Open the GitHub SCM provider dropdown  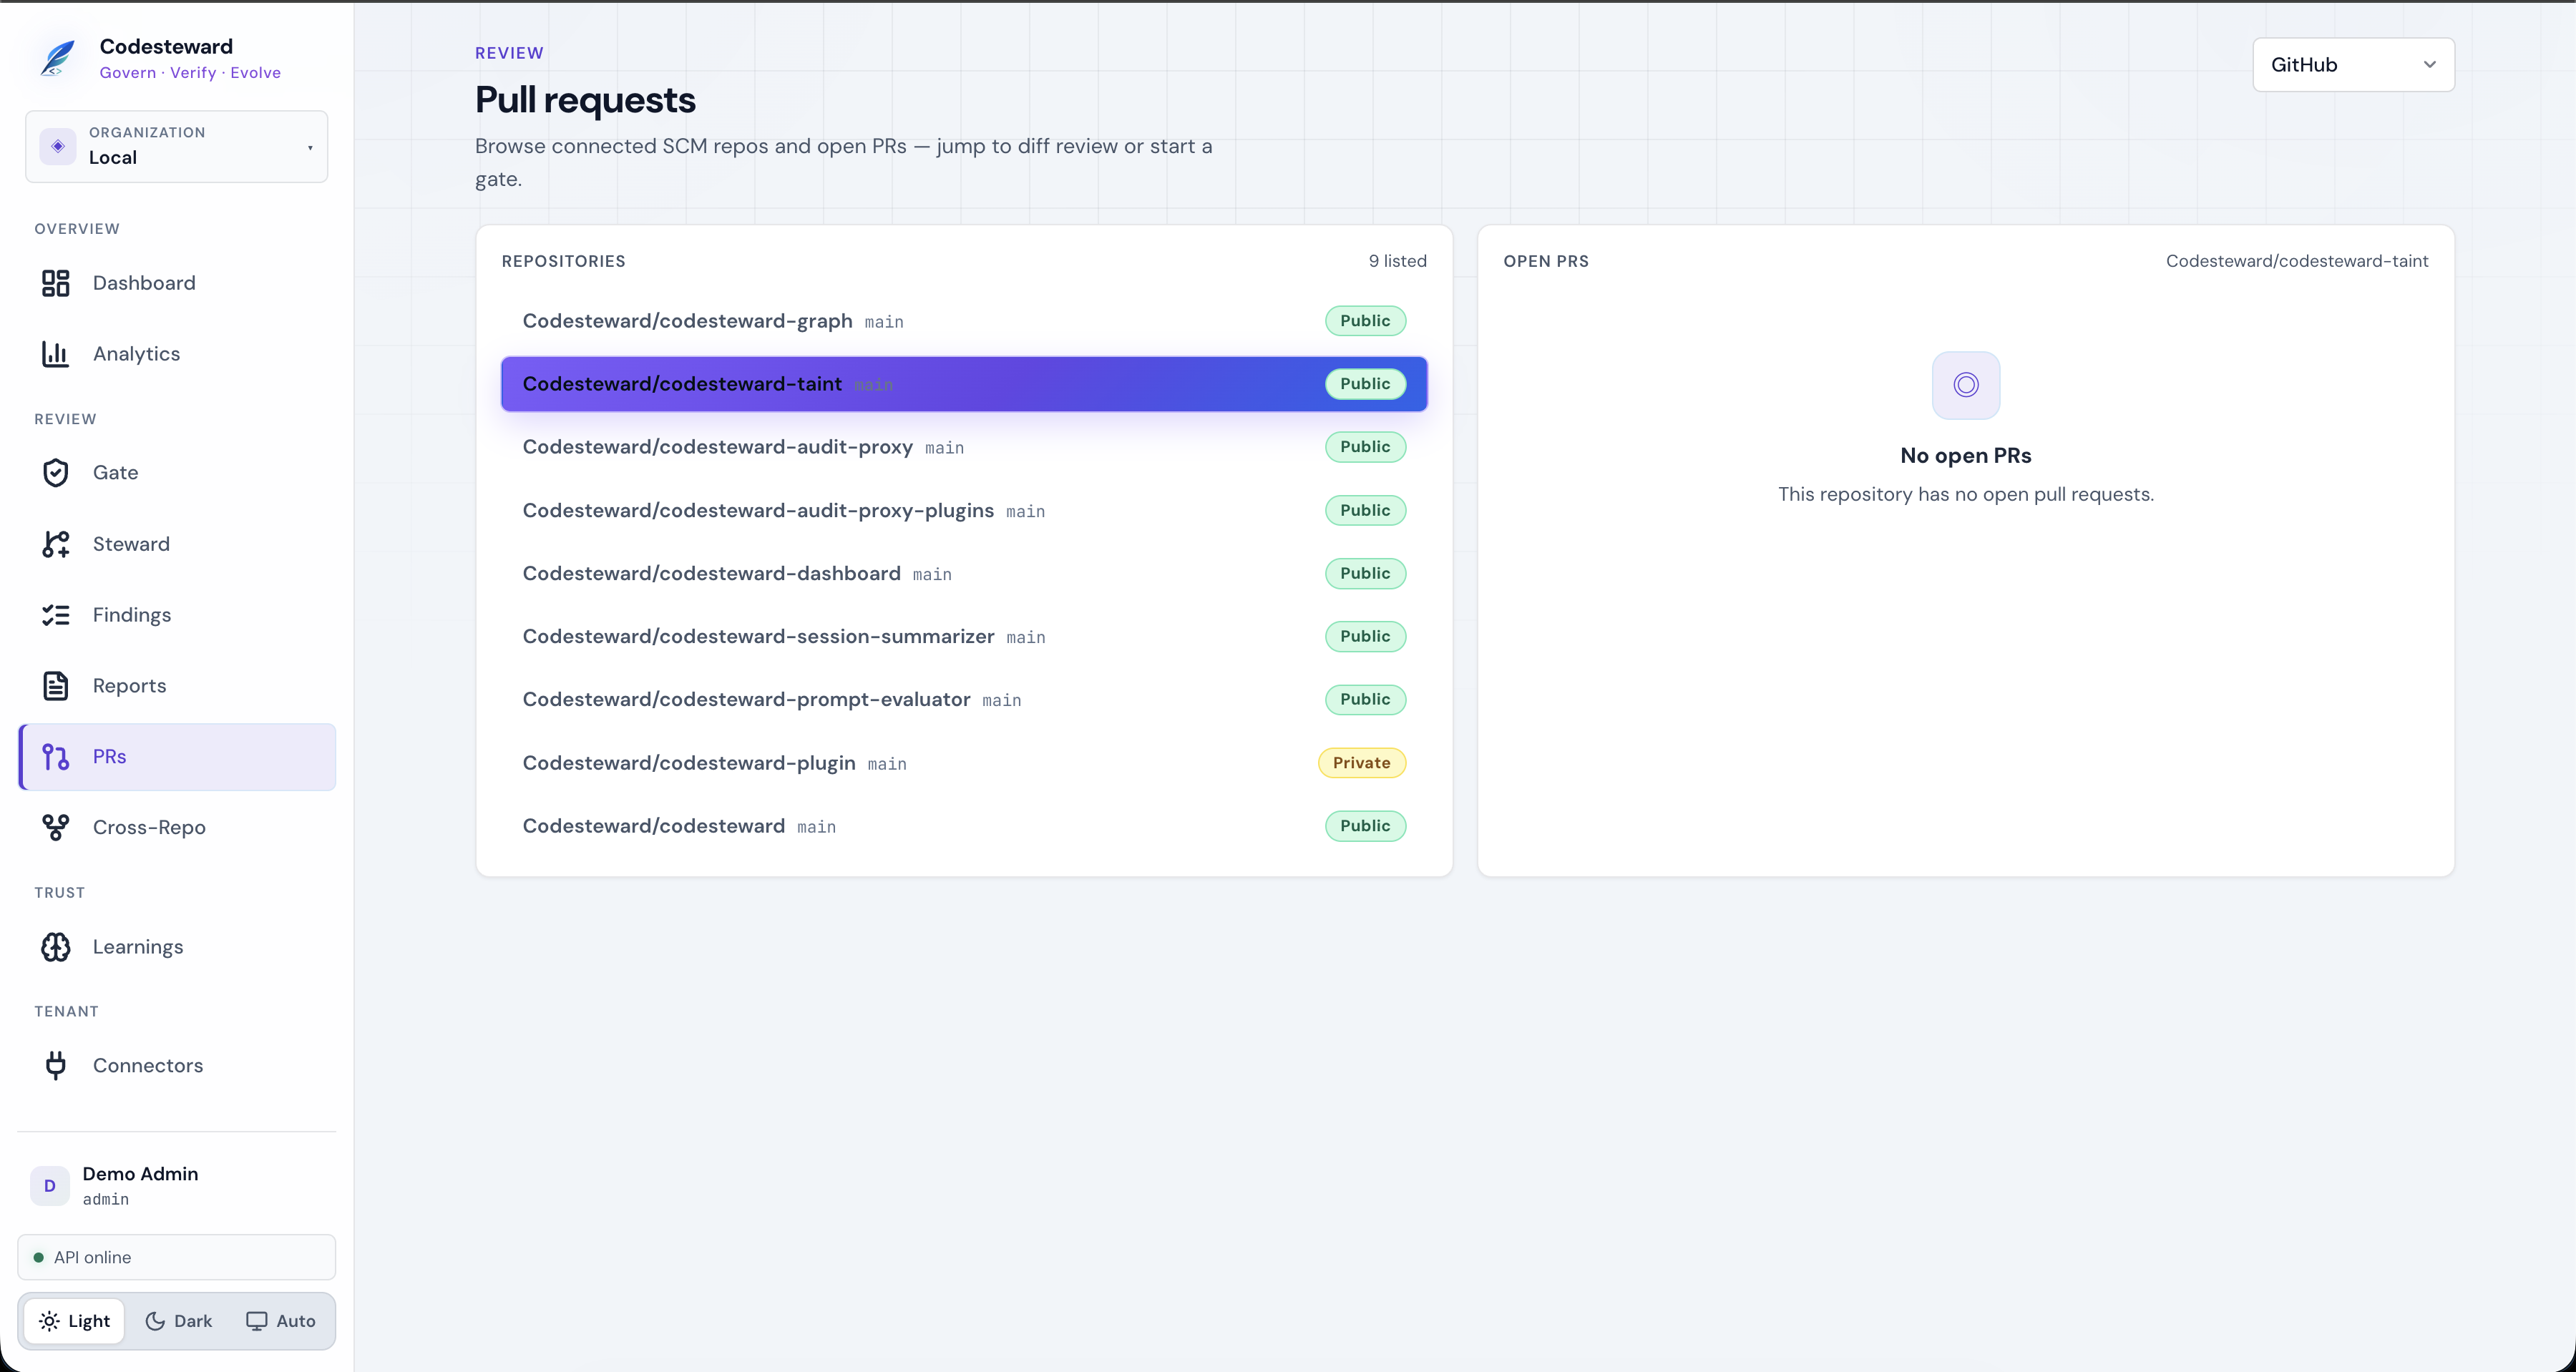2354,65
